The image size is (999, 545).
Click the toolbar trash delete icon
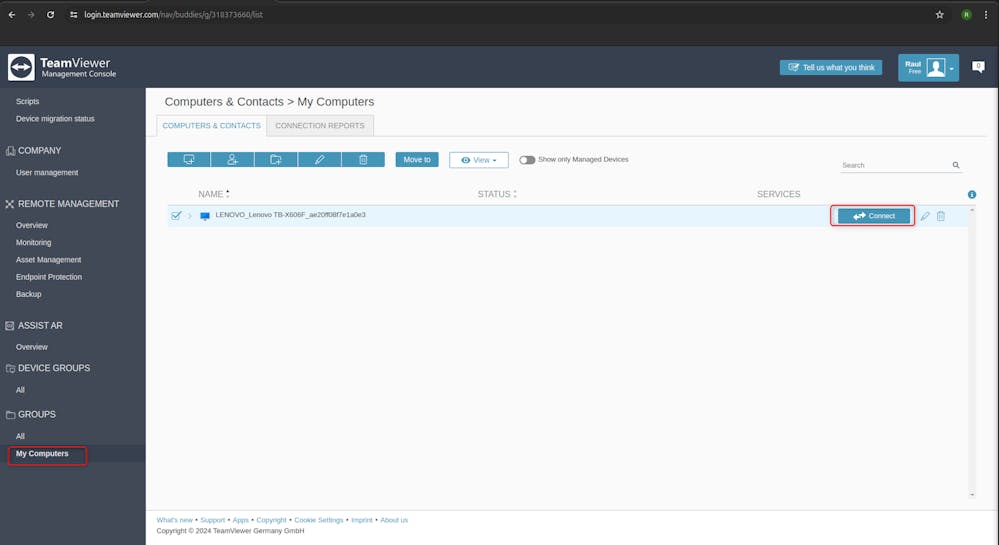(363, 159)
